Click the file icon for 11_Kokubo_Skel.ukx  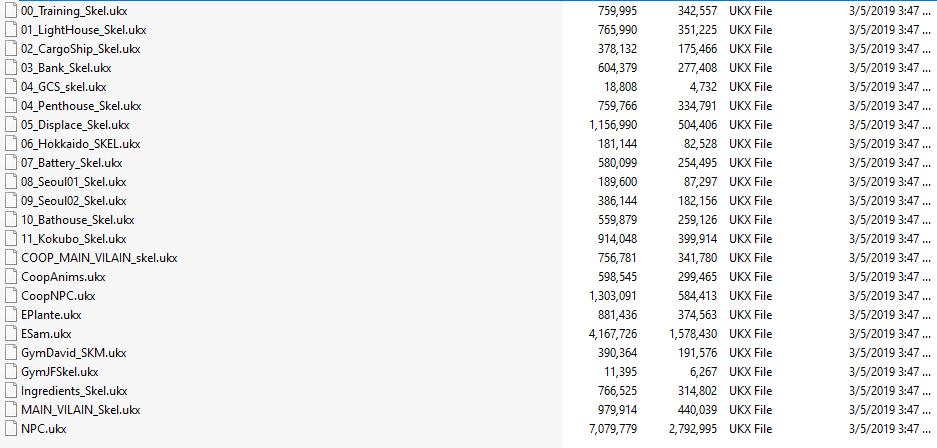[11, 239]
